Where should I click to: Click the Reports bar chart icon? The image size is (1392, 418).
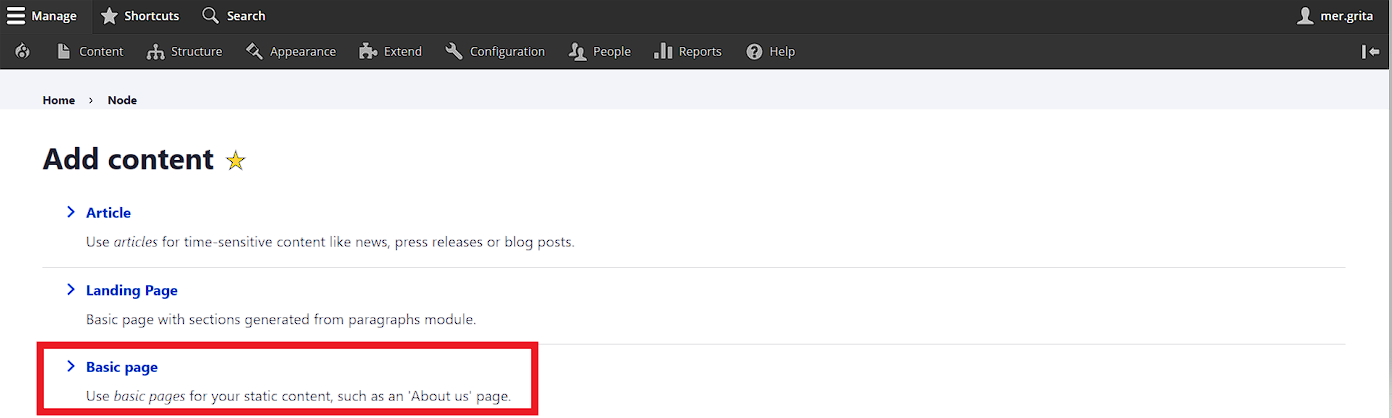click(x=662, y=51)
